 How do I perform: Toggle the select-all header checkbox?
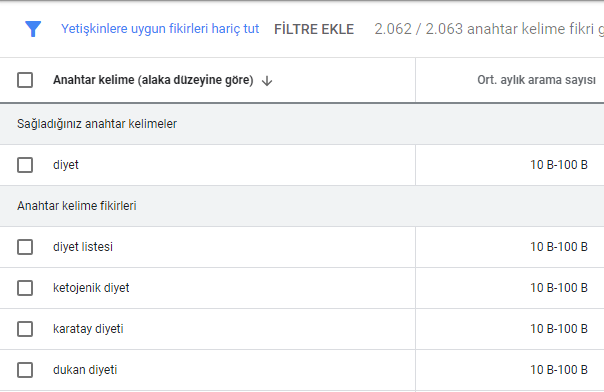pyautogui.click(x=25, y=80)
